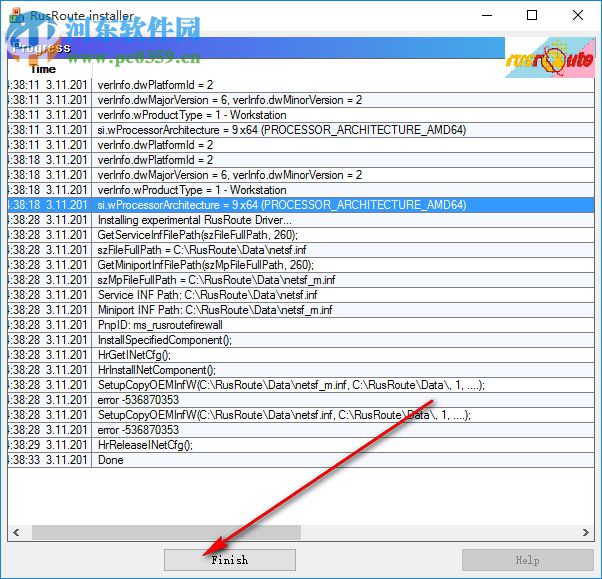Select SetupCopyOEMInfW netsf_m.inf row
This screenshot has height=579, width=602.
pos(301,385)
